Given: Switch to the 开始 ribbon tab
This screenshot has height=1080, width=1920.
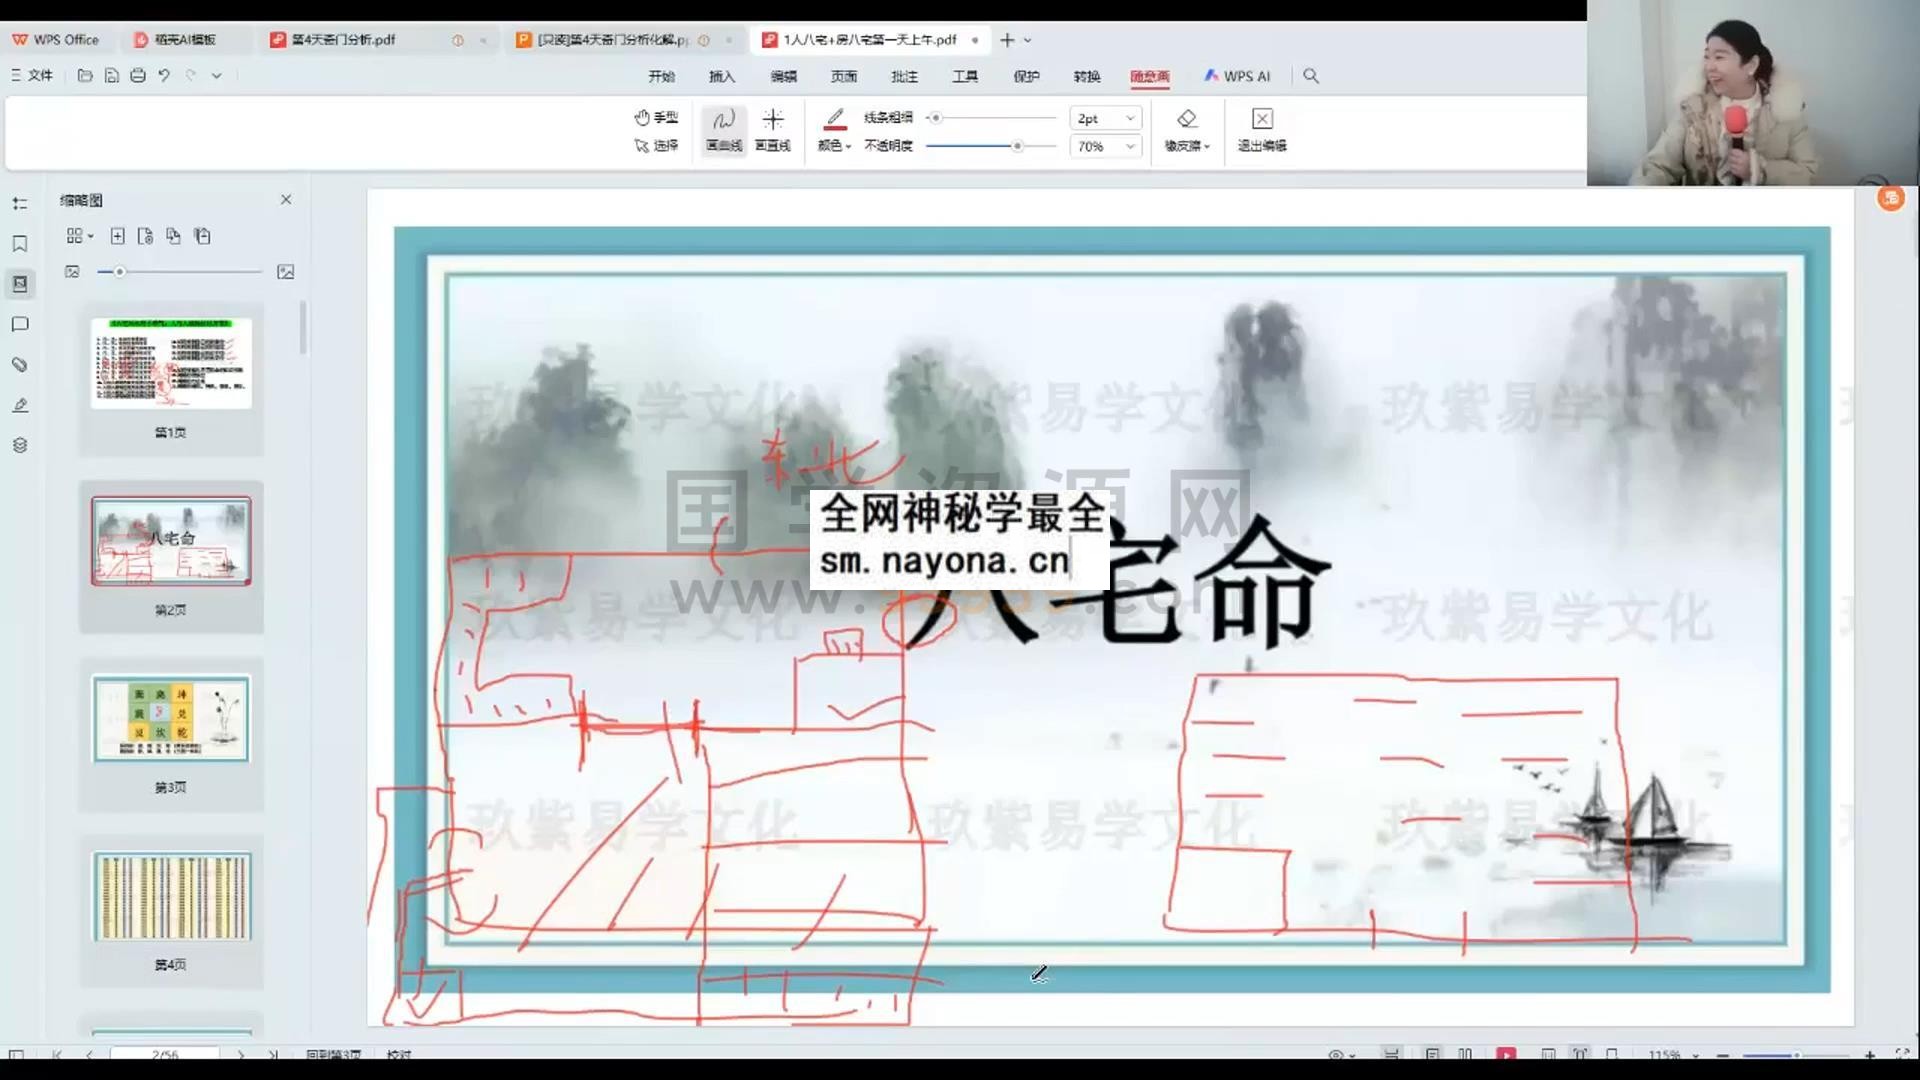Looking at the screenshot, I should 661,76.
